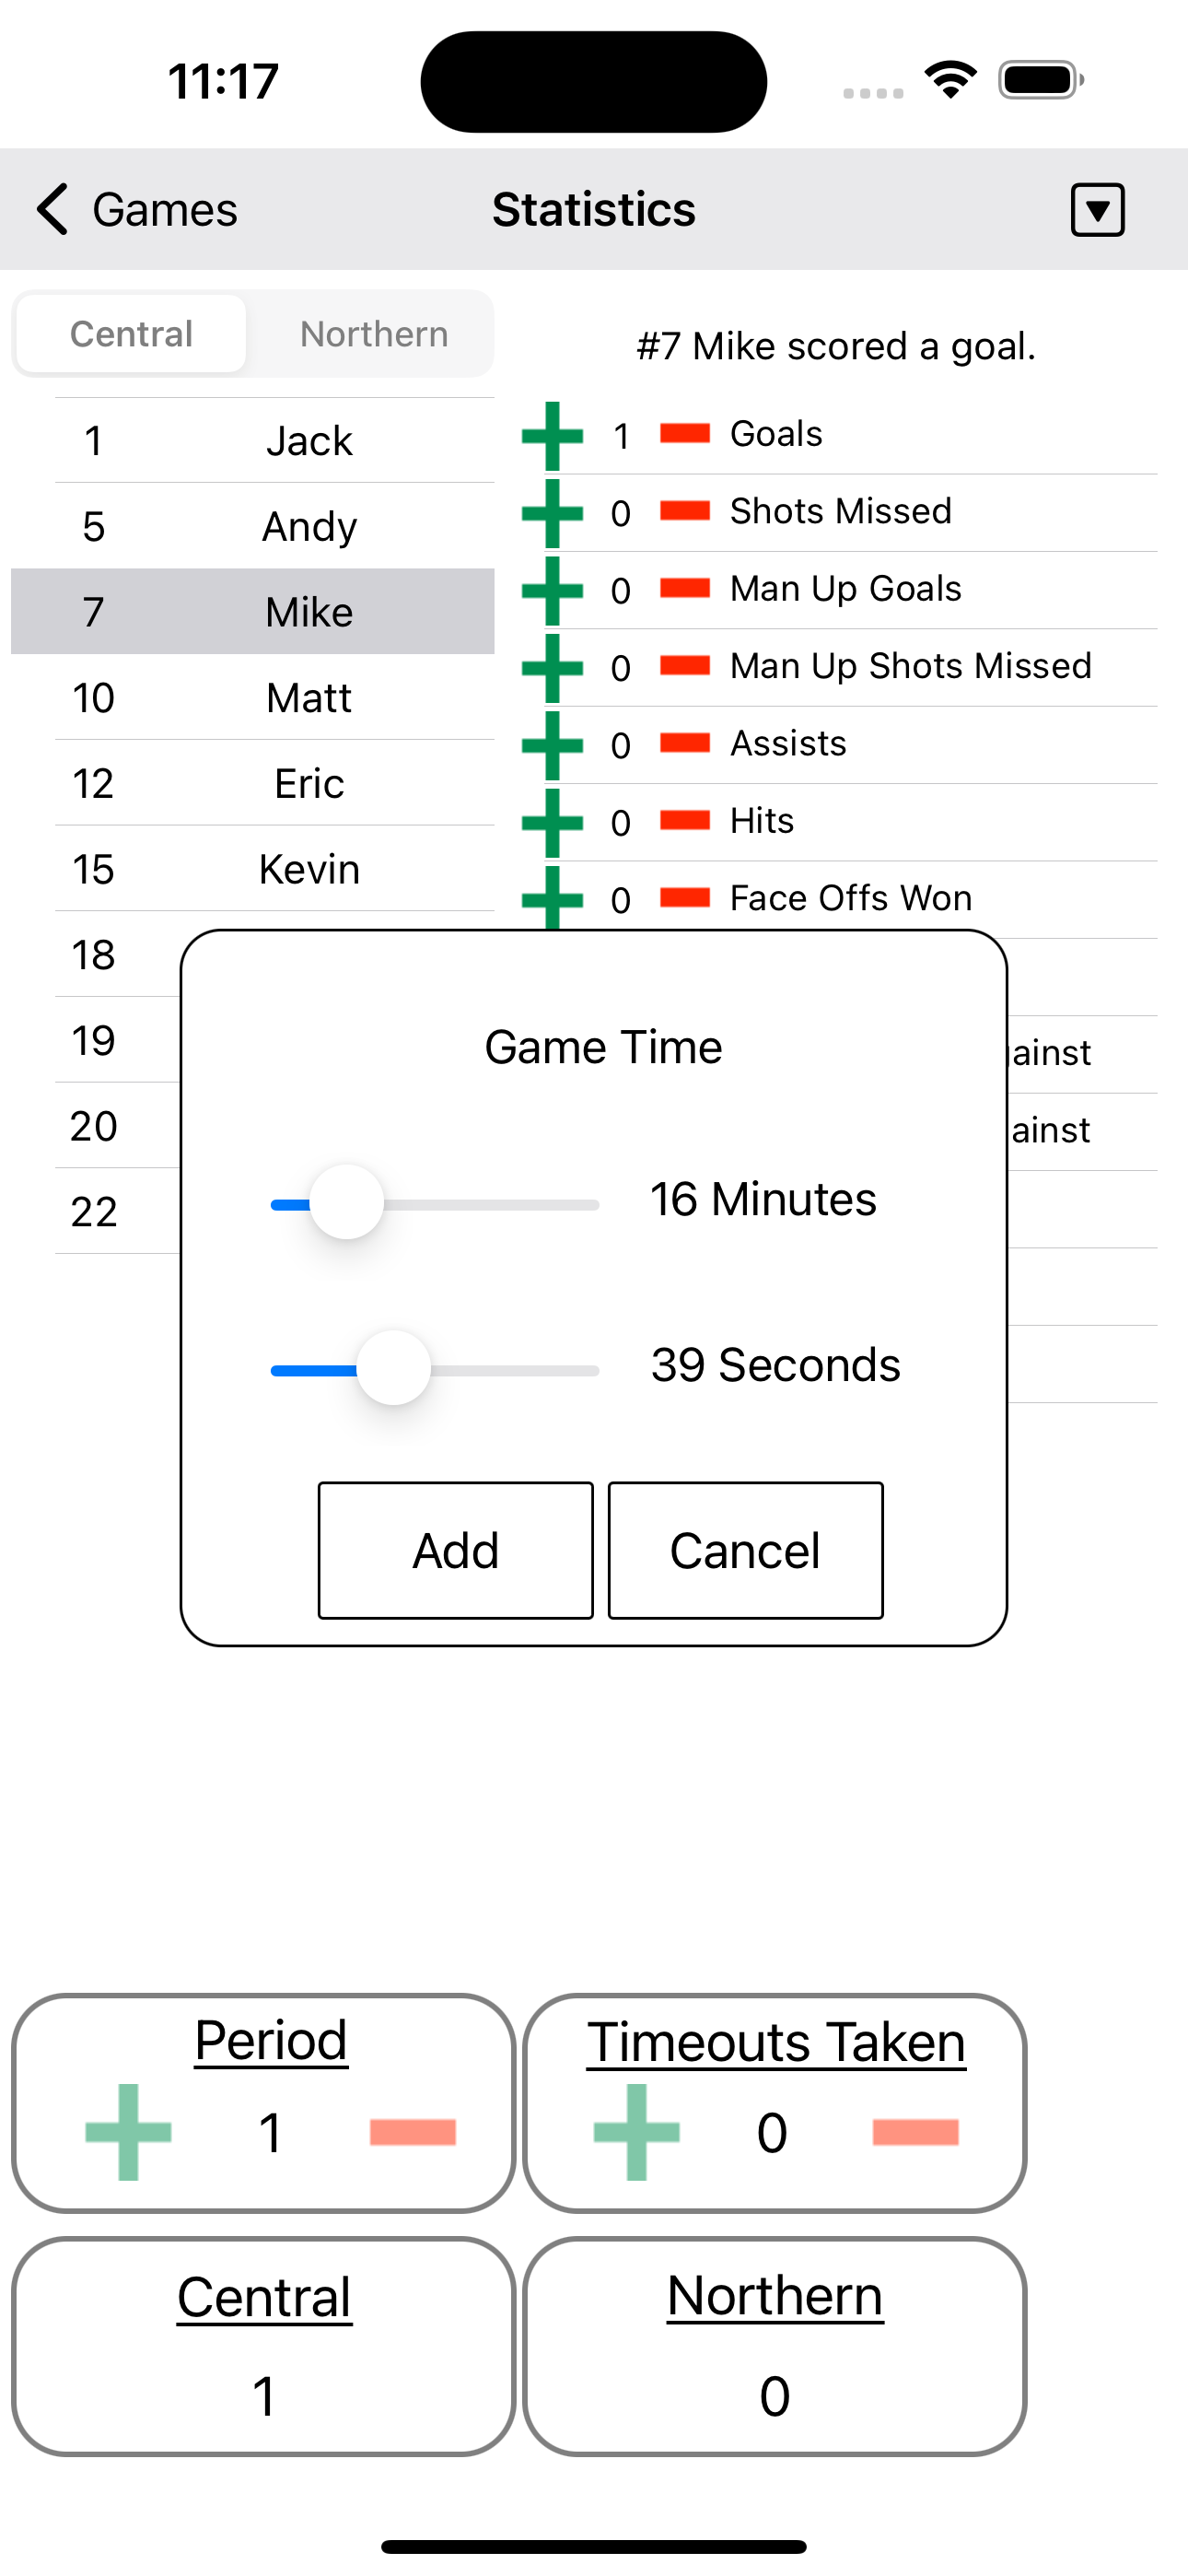Tap Cancel to dismiss the Game Time dialog
This screenshot has width=1188, height=2576.
pyautogui.click(x=744, y=1549)
